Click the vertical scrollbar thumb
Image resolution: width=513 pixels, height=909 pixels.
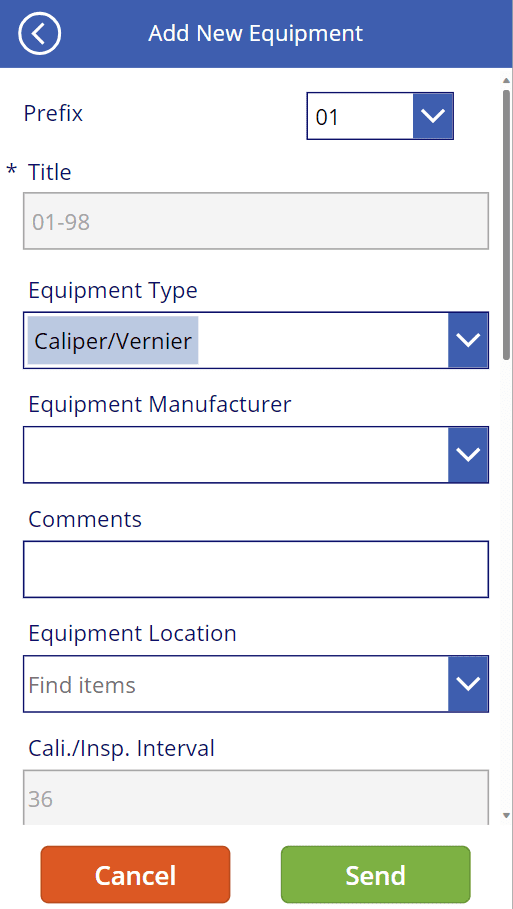click(x=506, y=224)
